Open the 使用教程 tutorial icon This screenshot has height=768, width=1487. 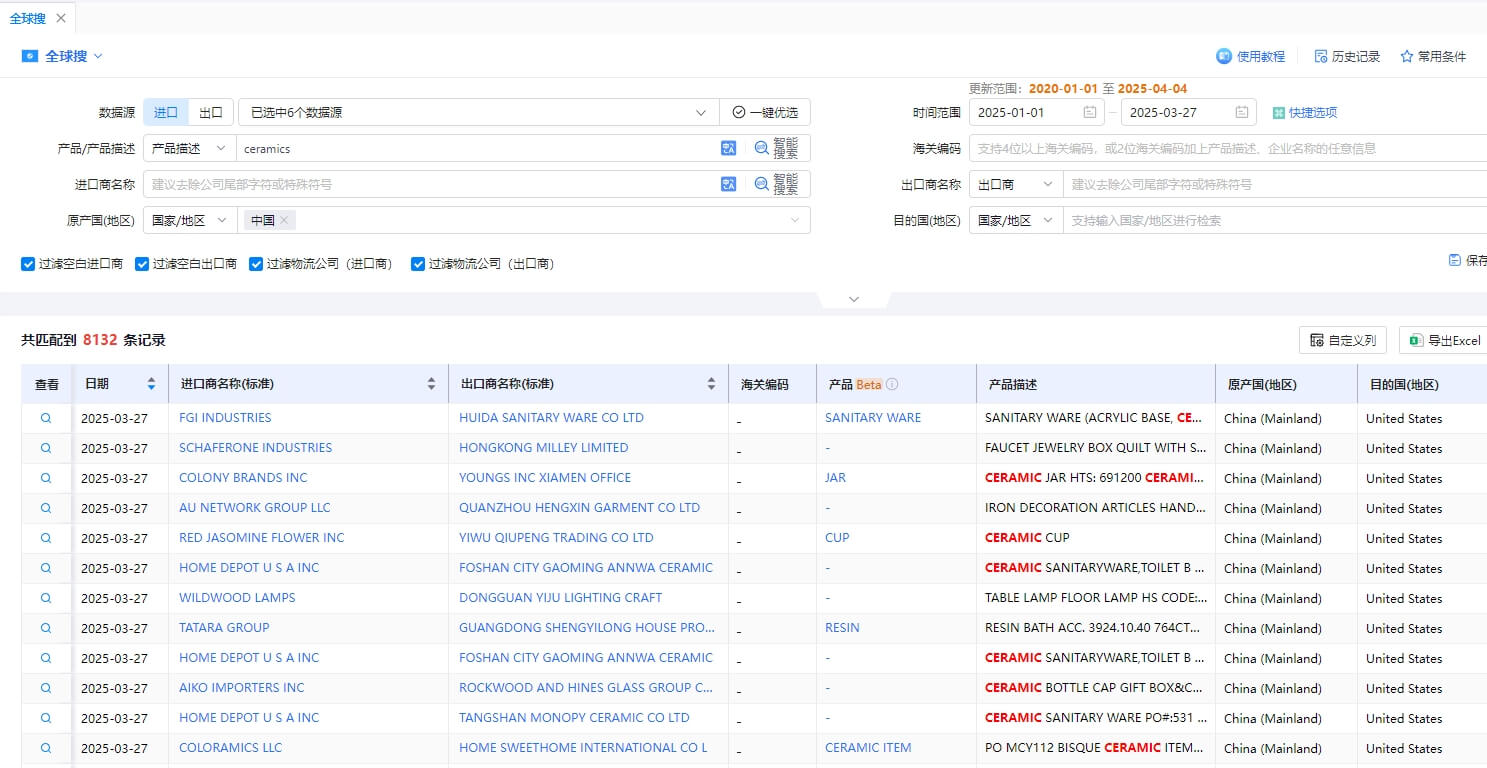tap(1224, 56)
